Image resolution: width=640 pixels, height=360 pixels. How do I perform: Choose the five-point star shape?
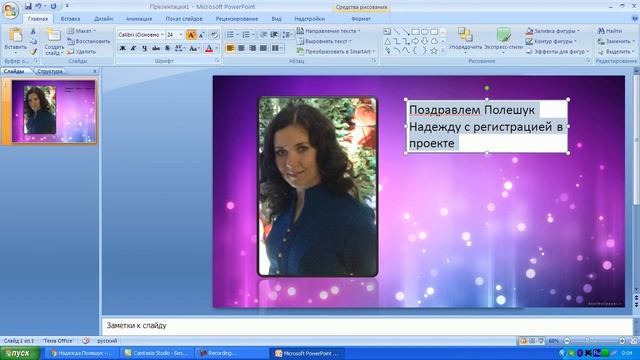434,51
